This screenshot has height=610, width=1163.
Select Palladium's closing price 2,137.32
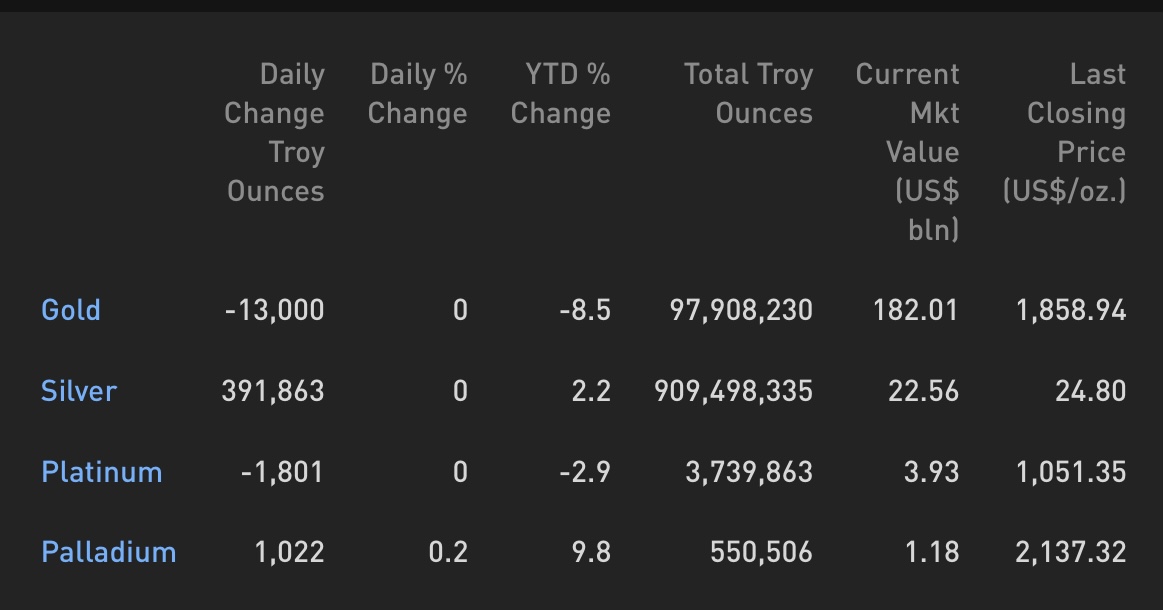pyautogui.click(x=1070, y=552)
